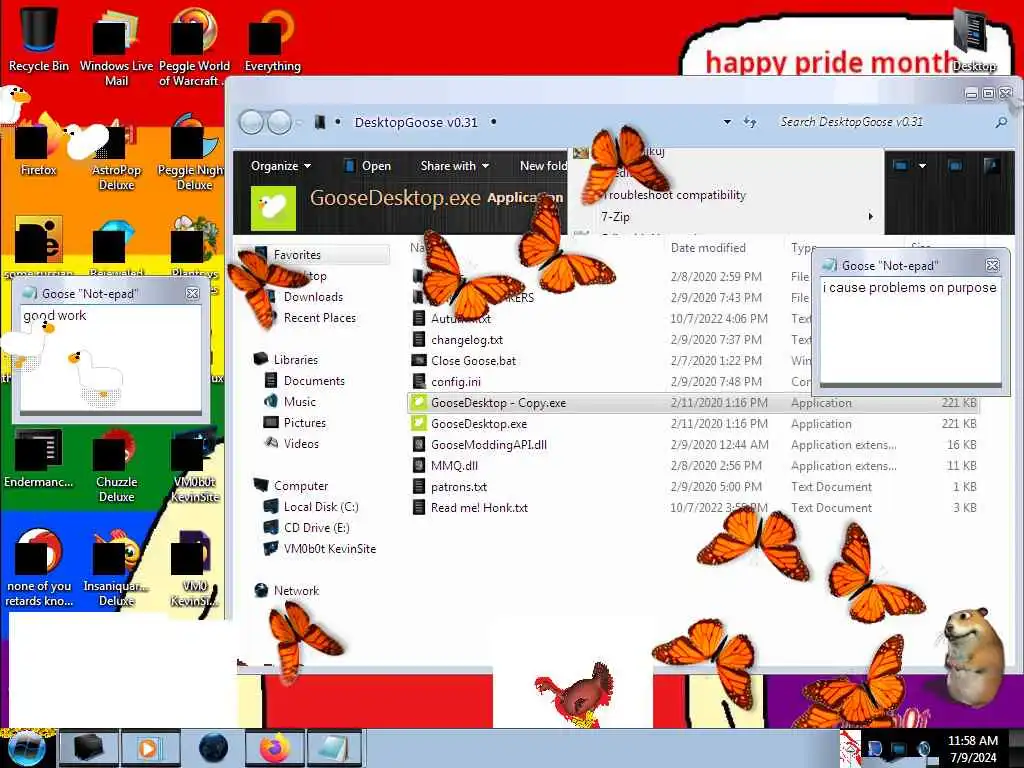Open the Endermanc... desktop shortcut
Image resolution: width=1024 pixels, height=768 pixels.
[38, 459]
